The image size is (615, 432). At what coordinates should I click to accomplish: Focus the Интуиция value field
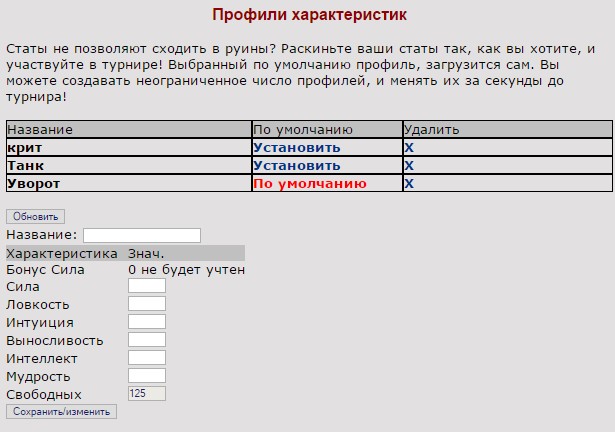147,322
